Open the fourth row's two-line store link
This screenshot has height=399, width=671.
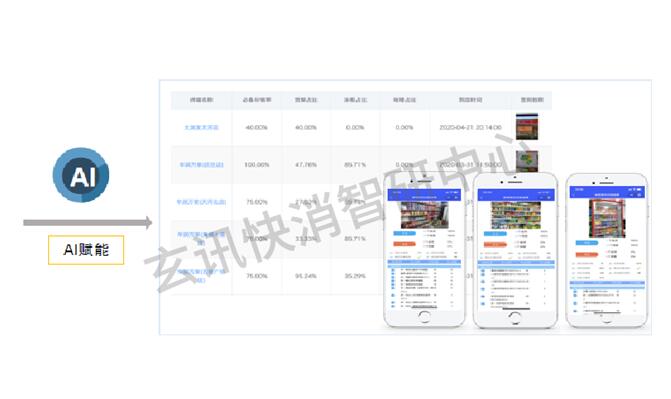click(x=201, y=238)
